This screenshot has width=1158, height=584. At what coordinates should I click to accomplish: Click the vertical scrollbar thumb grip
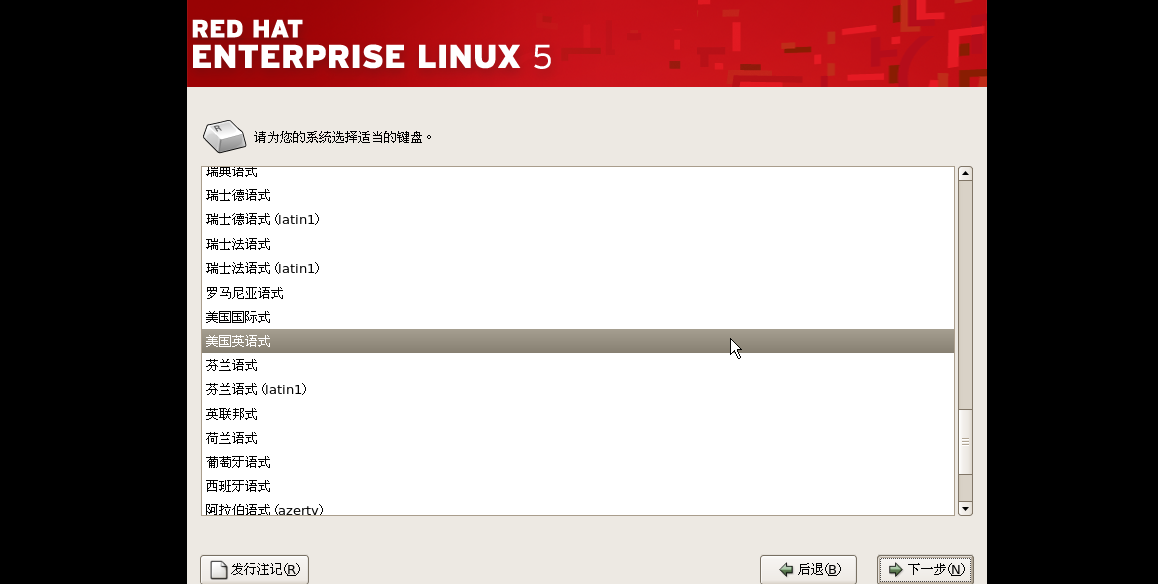point(965,440)
